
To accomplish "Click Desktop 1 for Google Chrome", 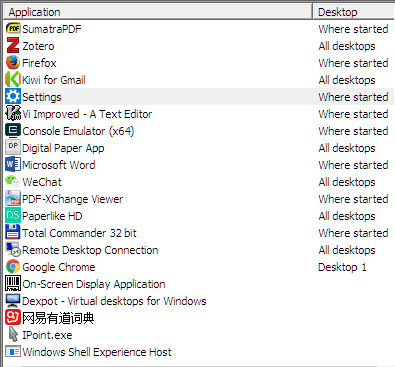I will click(x=342, y=267).
